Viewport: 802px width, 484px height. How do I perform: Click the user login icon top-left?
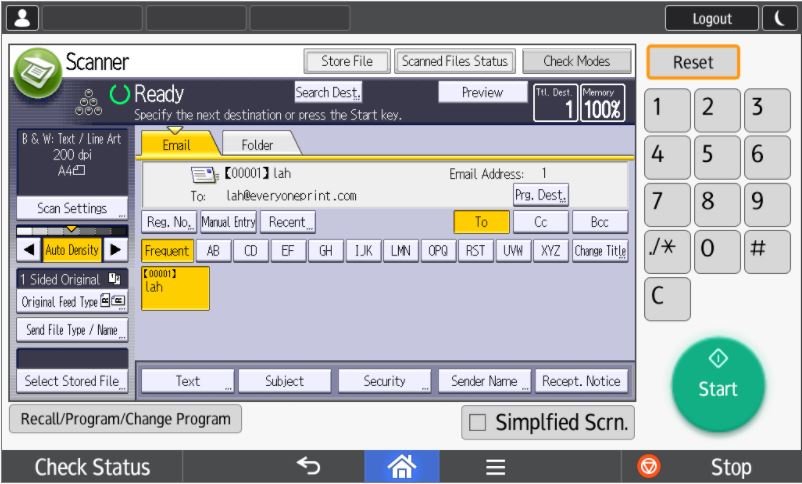coord(22,17)
